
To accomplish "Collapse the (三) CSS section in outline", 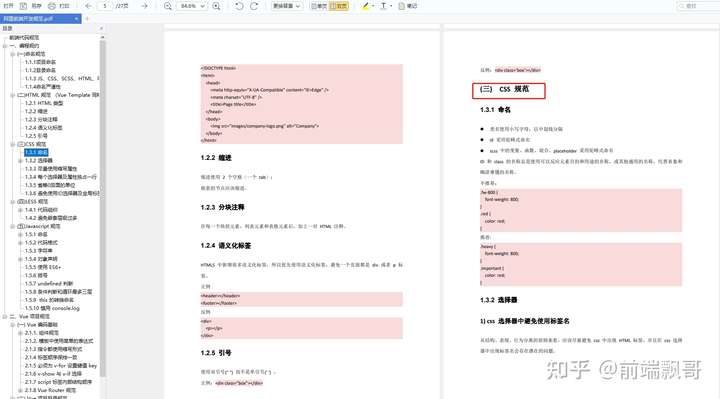I will pos(13,144).
